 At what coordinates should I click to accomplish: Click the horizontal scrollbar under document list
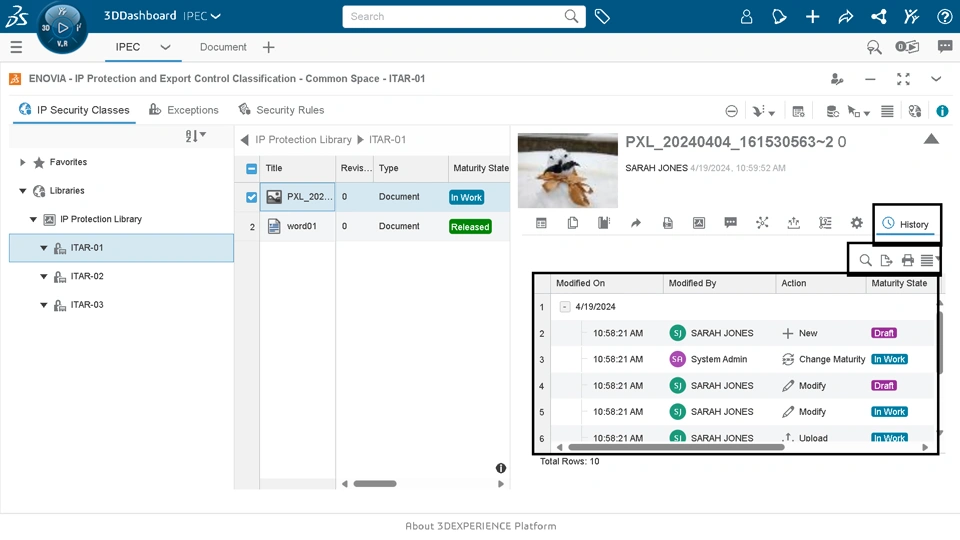pos(375,484)
